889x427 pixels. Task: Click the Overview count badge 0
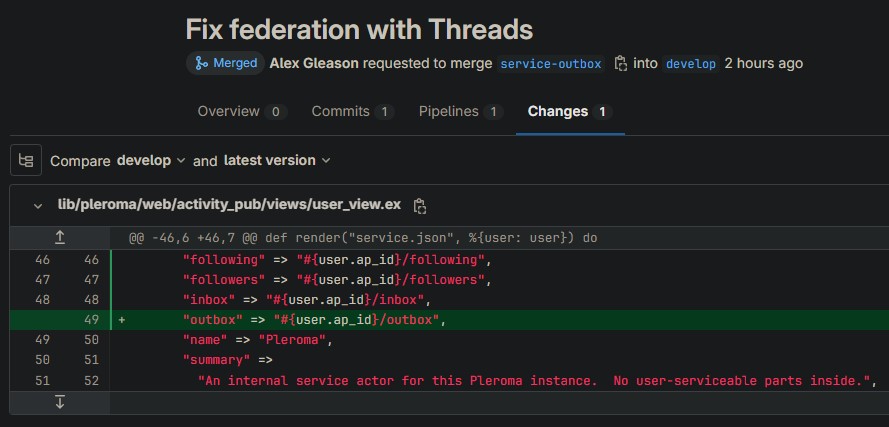(276, 112)
